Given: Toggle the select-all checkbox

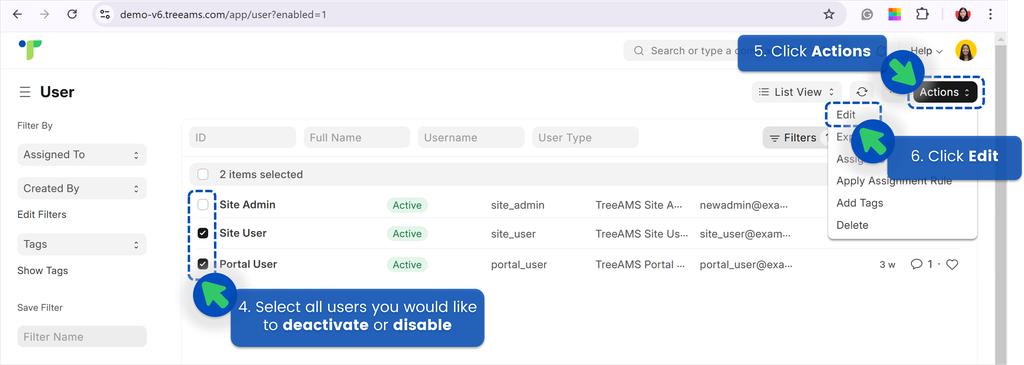Looking at the screenshot, I should point(203,174).
